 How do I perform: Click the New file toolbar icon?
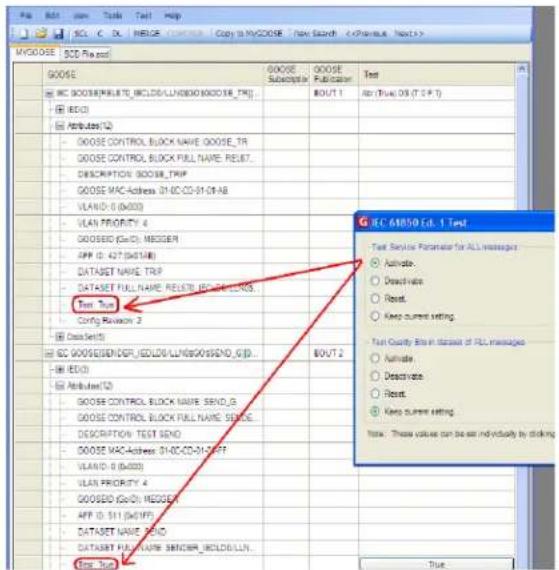click(x=23, y=34)
